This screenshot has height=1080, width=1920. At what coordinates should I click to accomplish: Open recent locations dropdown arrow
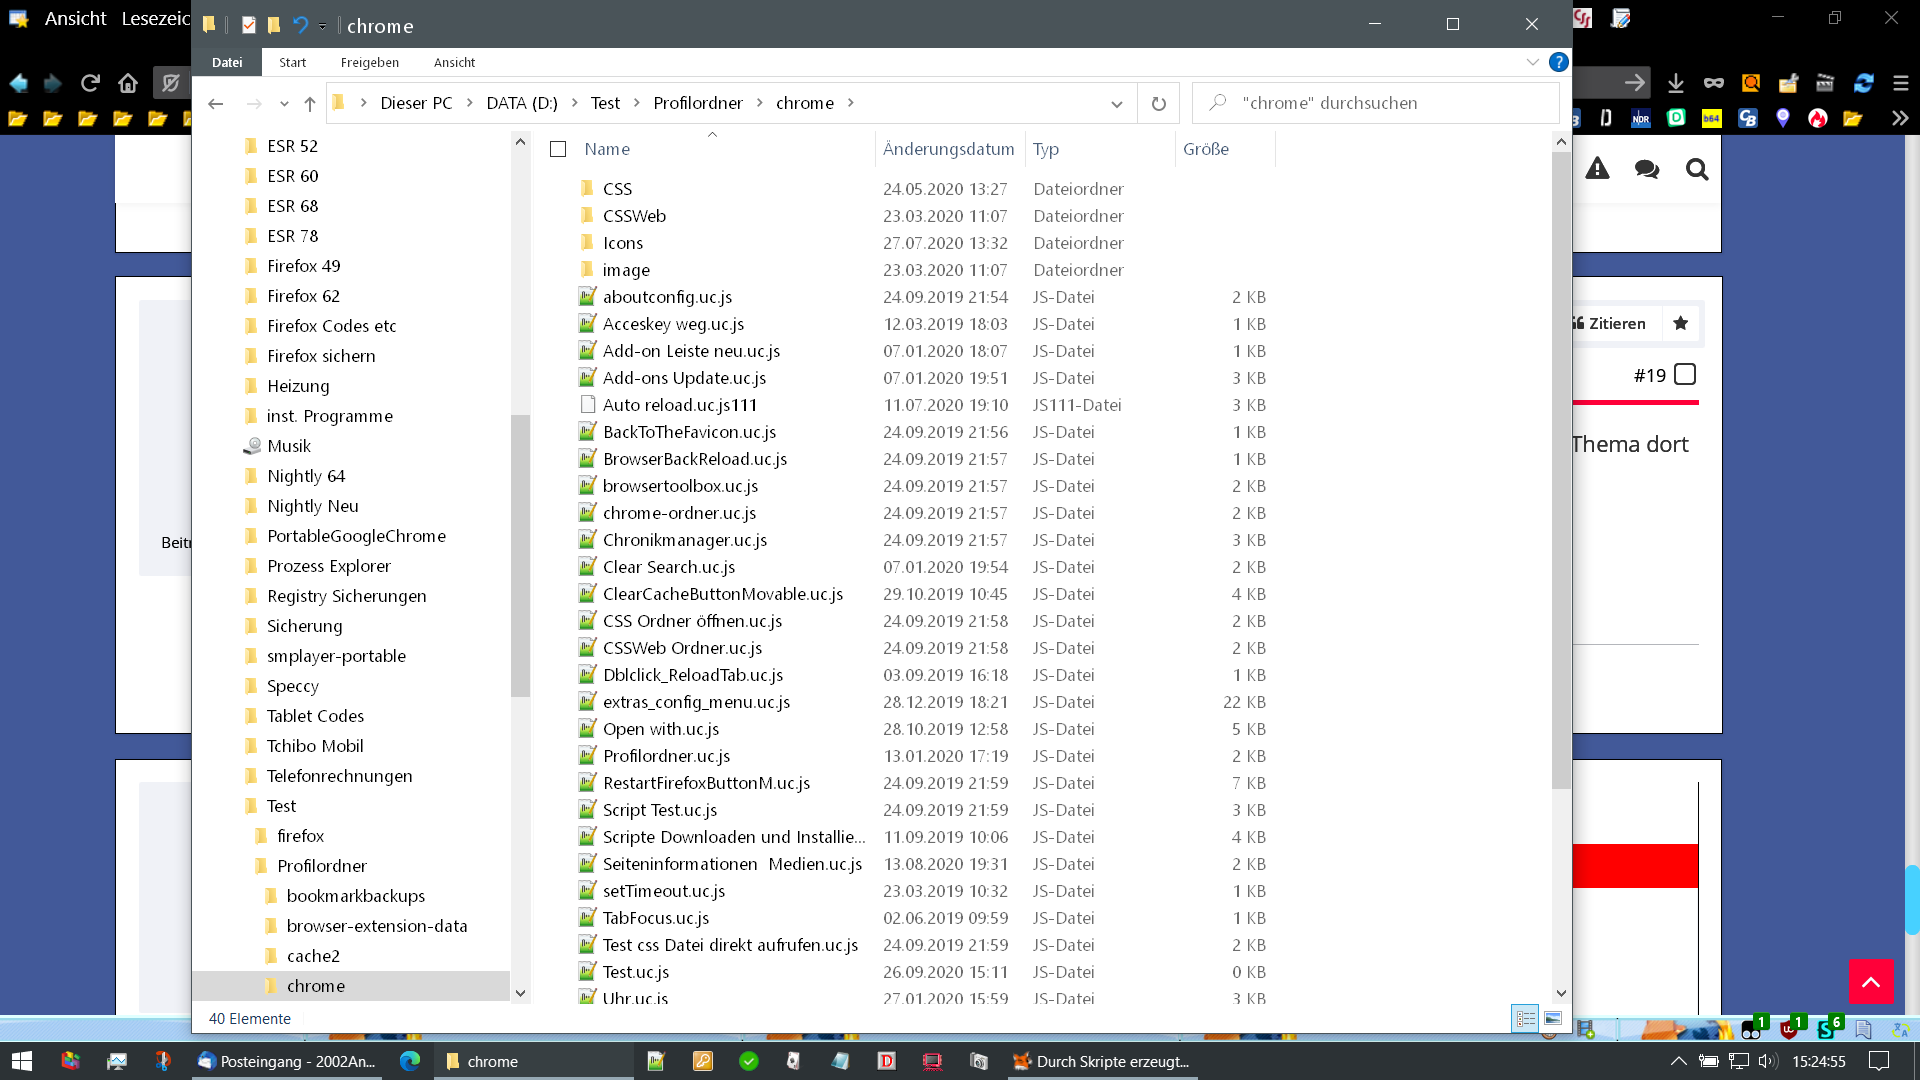(284, 103)
